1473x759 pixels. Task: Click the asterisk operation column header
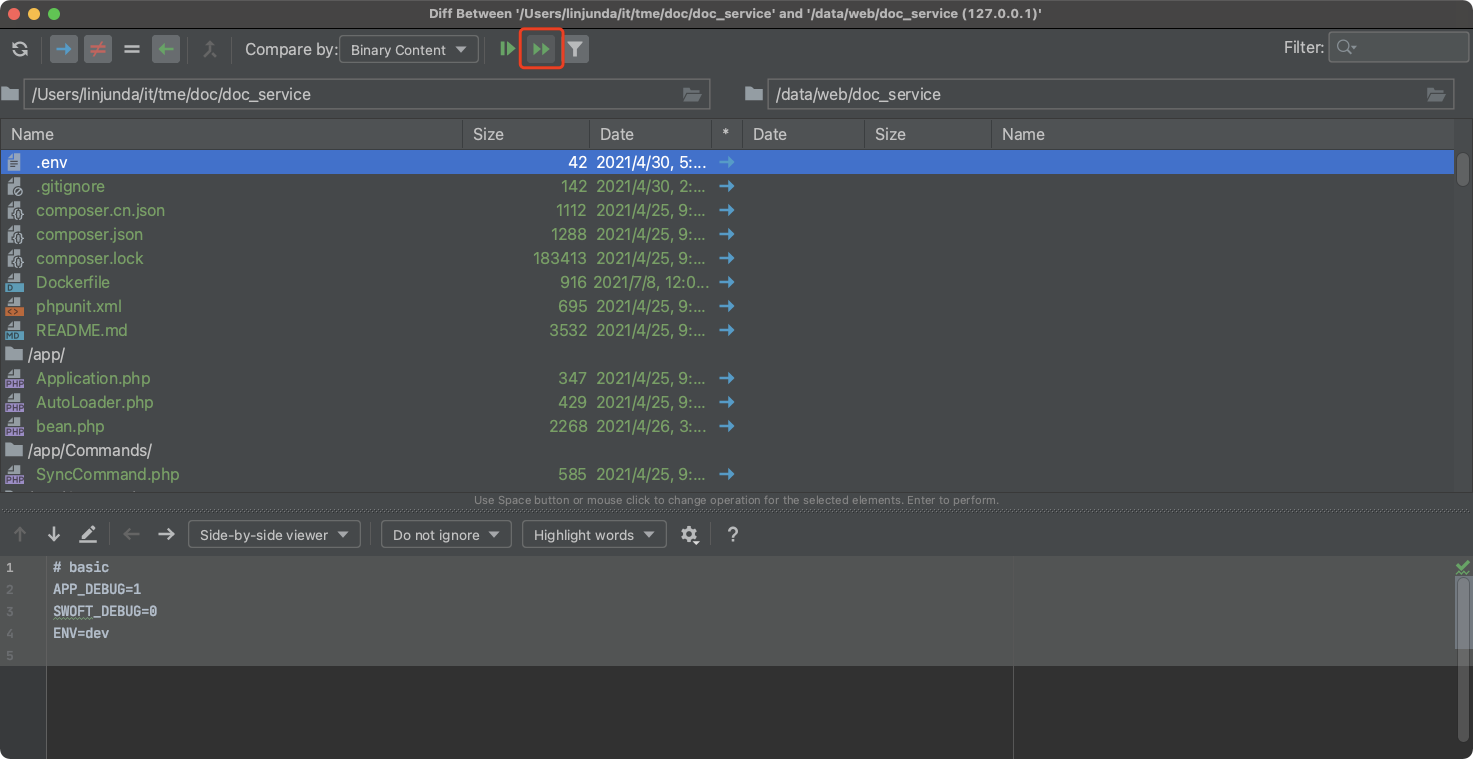click(726, 134)
